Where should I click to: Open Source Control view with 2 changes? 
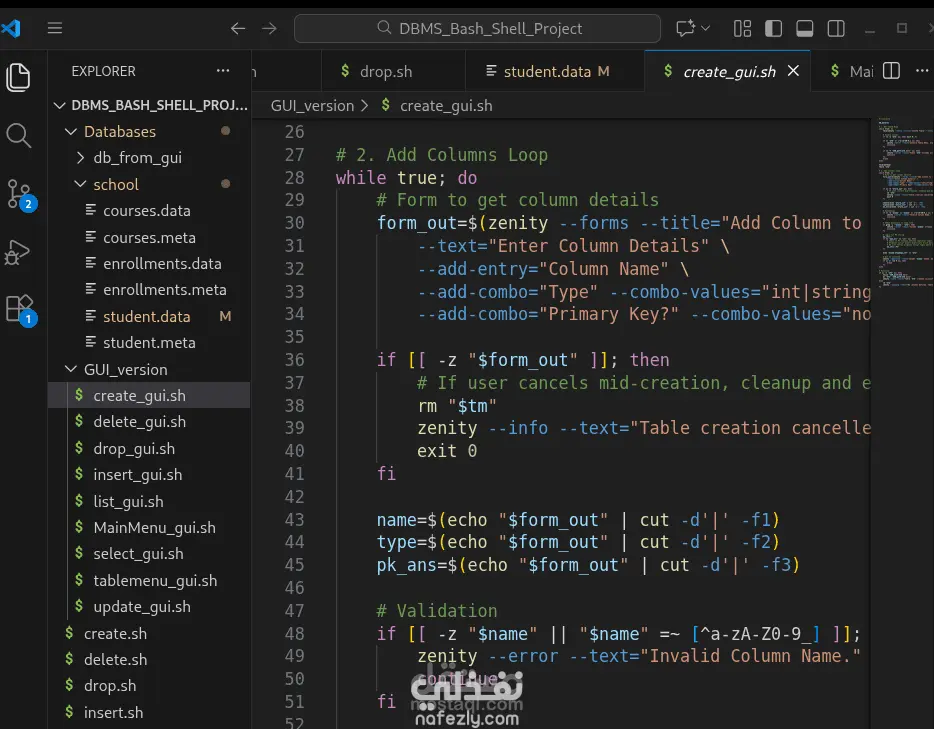19,194
